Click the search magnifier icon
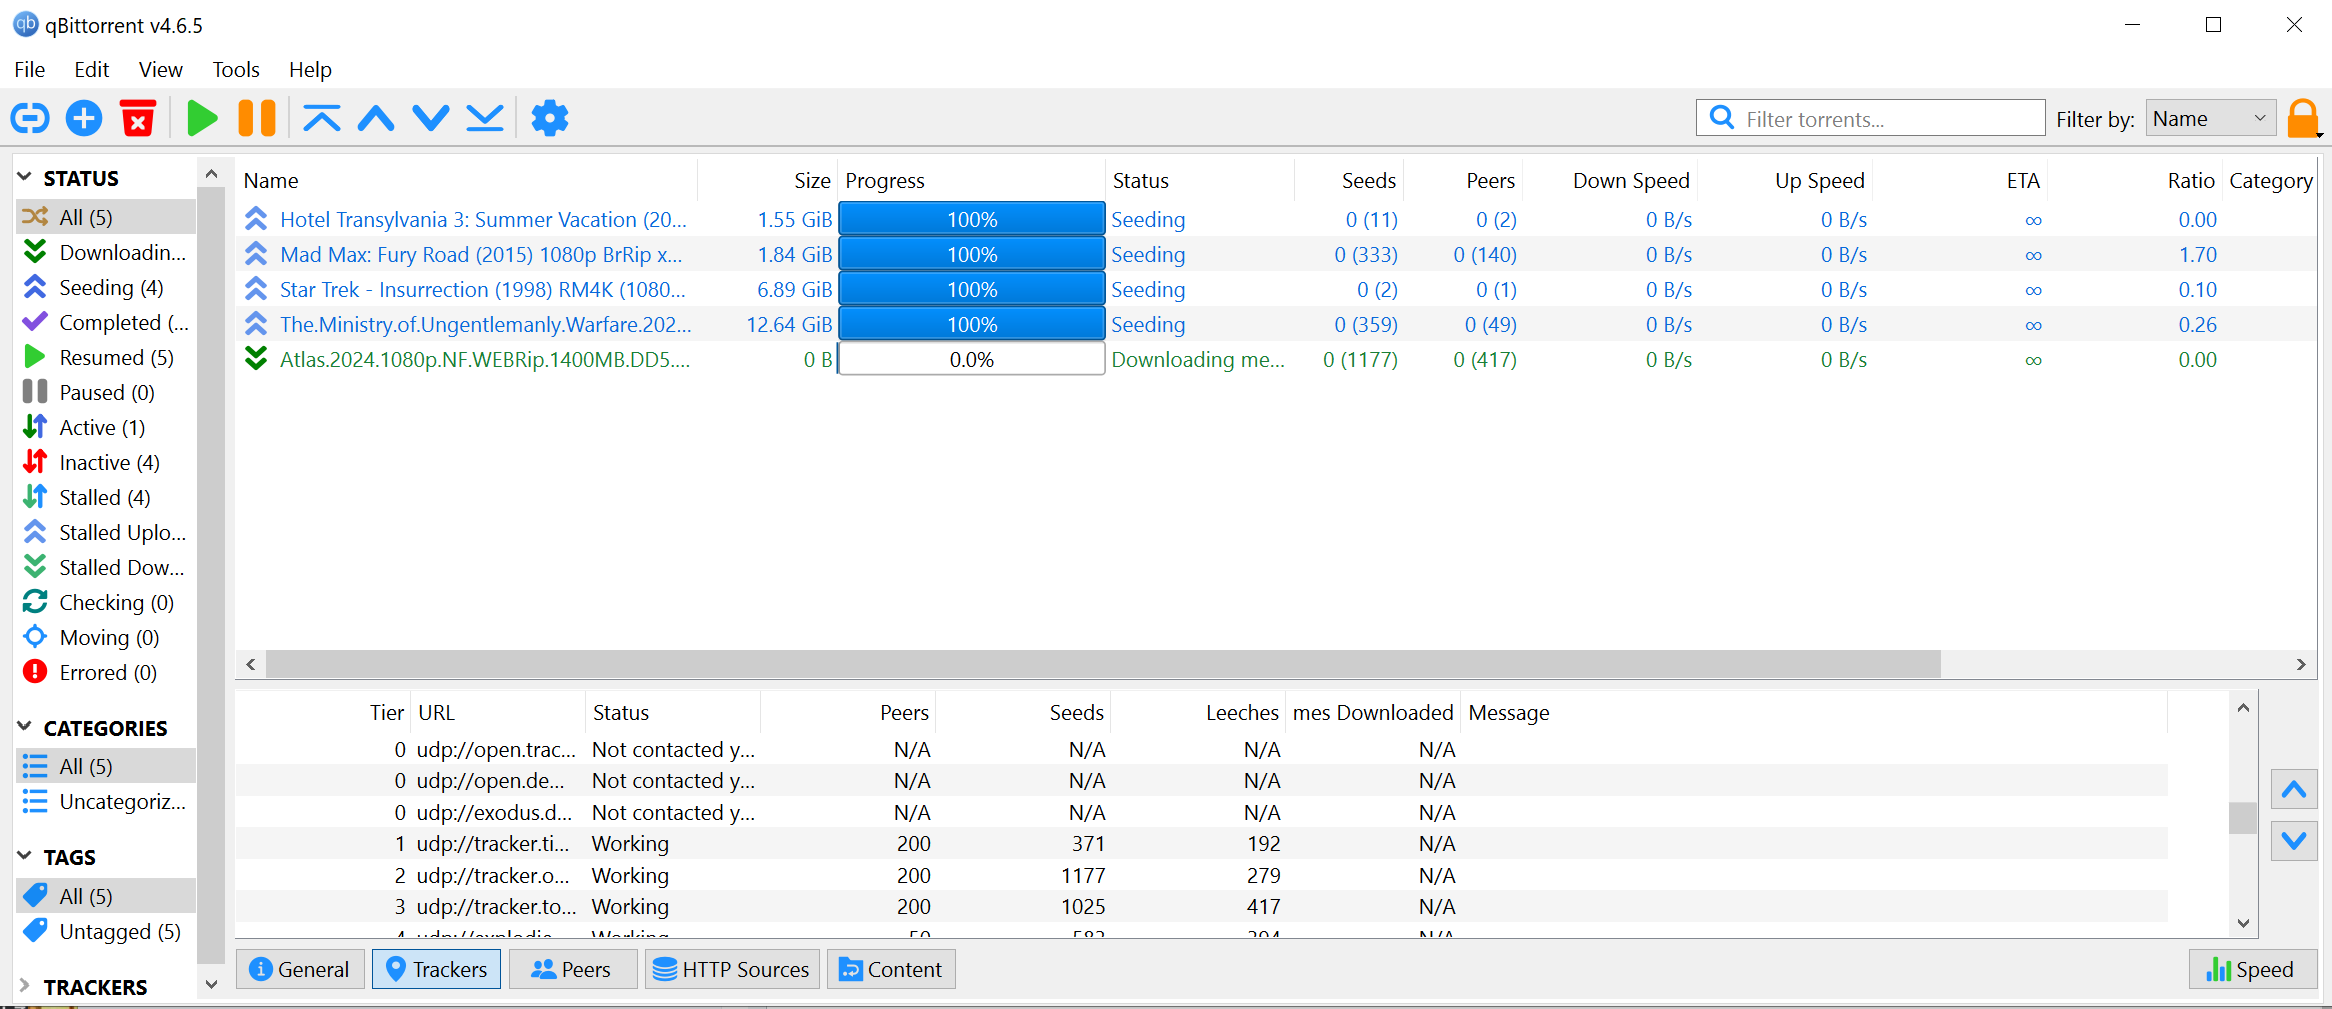2332x1009 pixels. 1722,118
